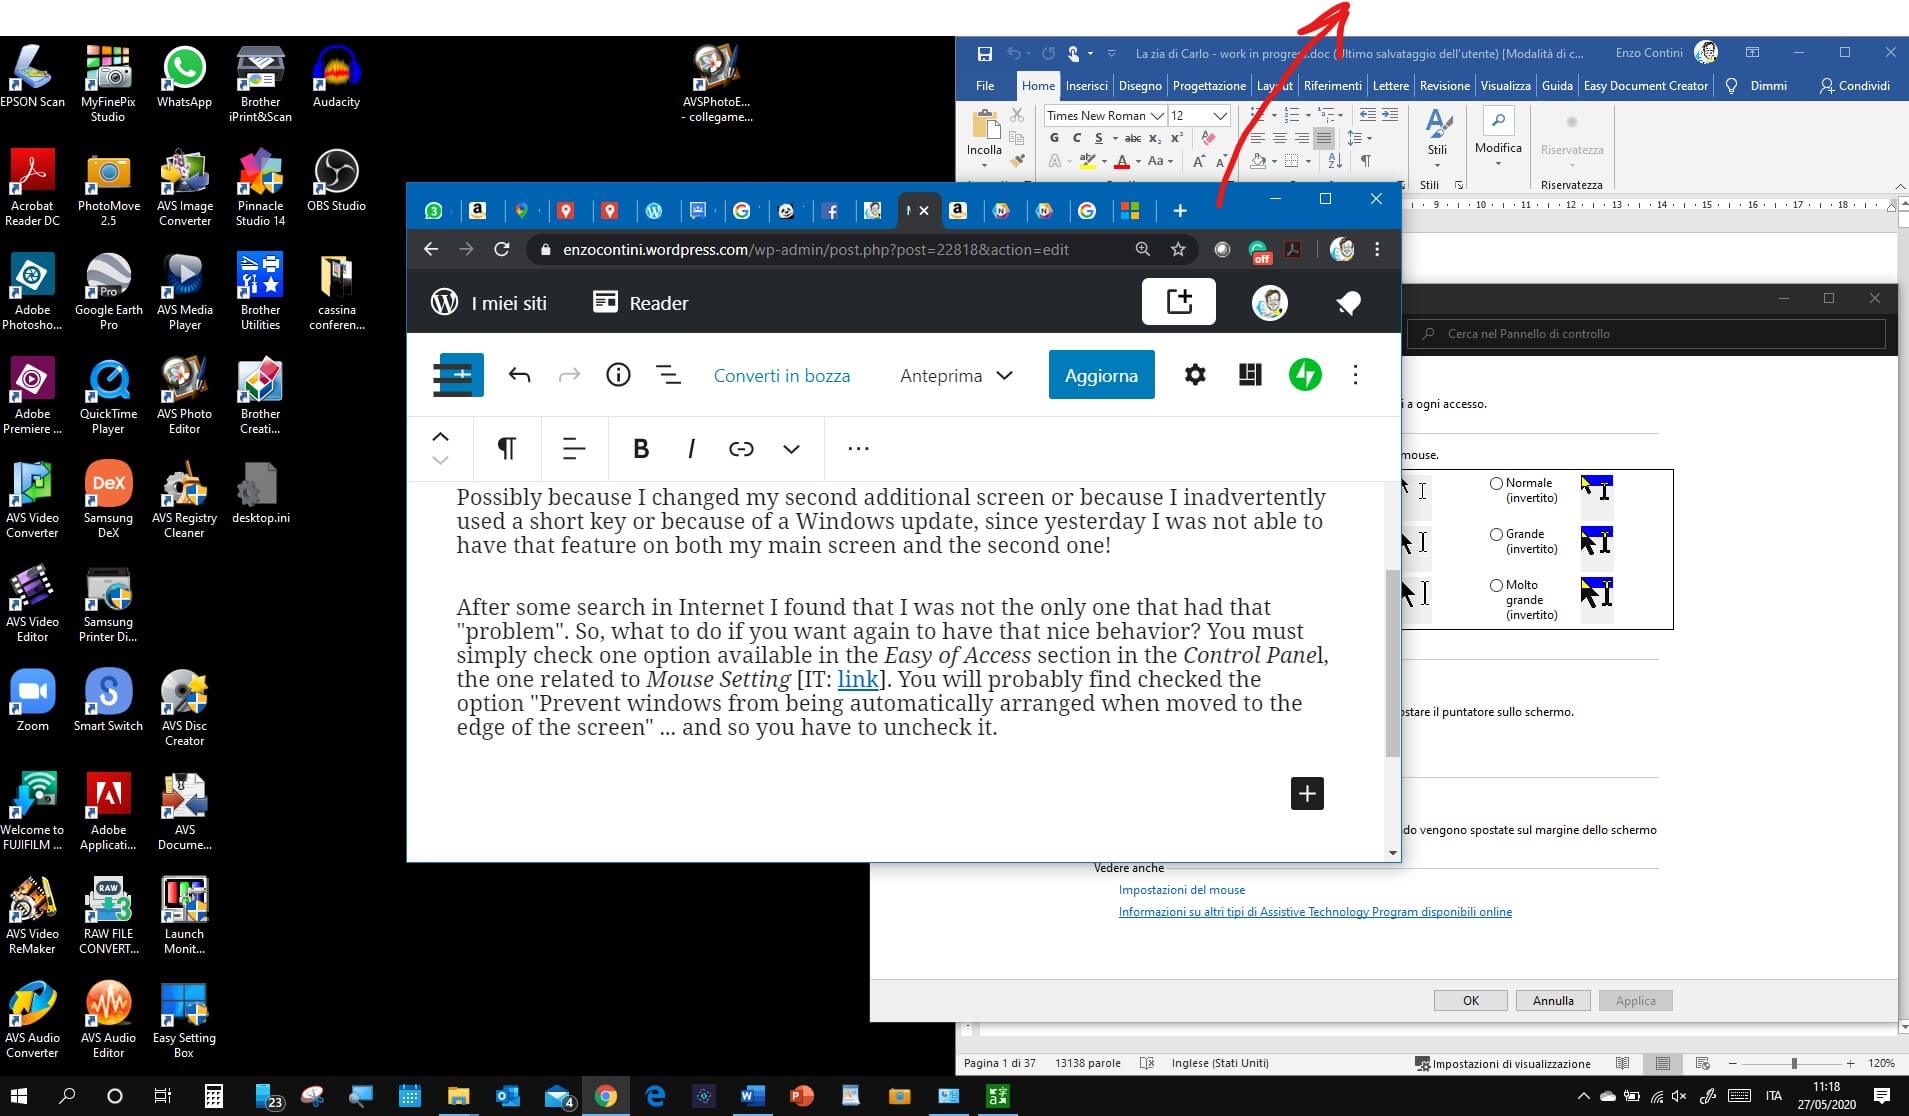The width and height of the screenshot is (1909, 1116).
Task: Open WordPress notifications bell icon
Action: 1348,303
